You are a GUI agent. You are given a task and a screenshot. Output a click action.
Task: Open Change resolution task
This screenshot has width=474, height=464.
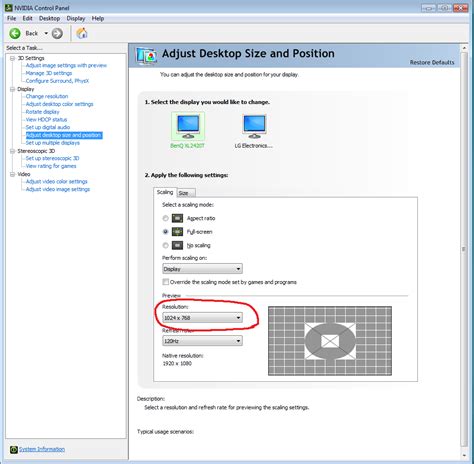point(47,96)
